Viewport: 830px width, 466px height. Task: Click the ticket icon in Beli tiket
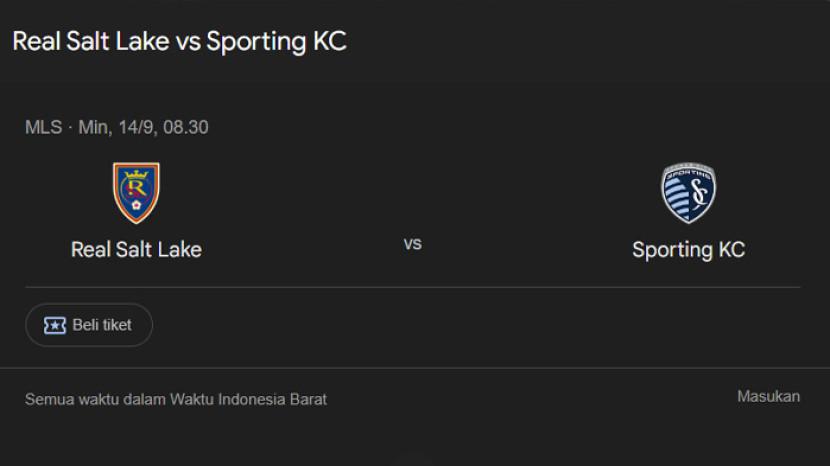(x=55, y=325)
